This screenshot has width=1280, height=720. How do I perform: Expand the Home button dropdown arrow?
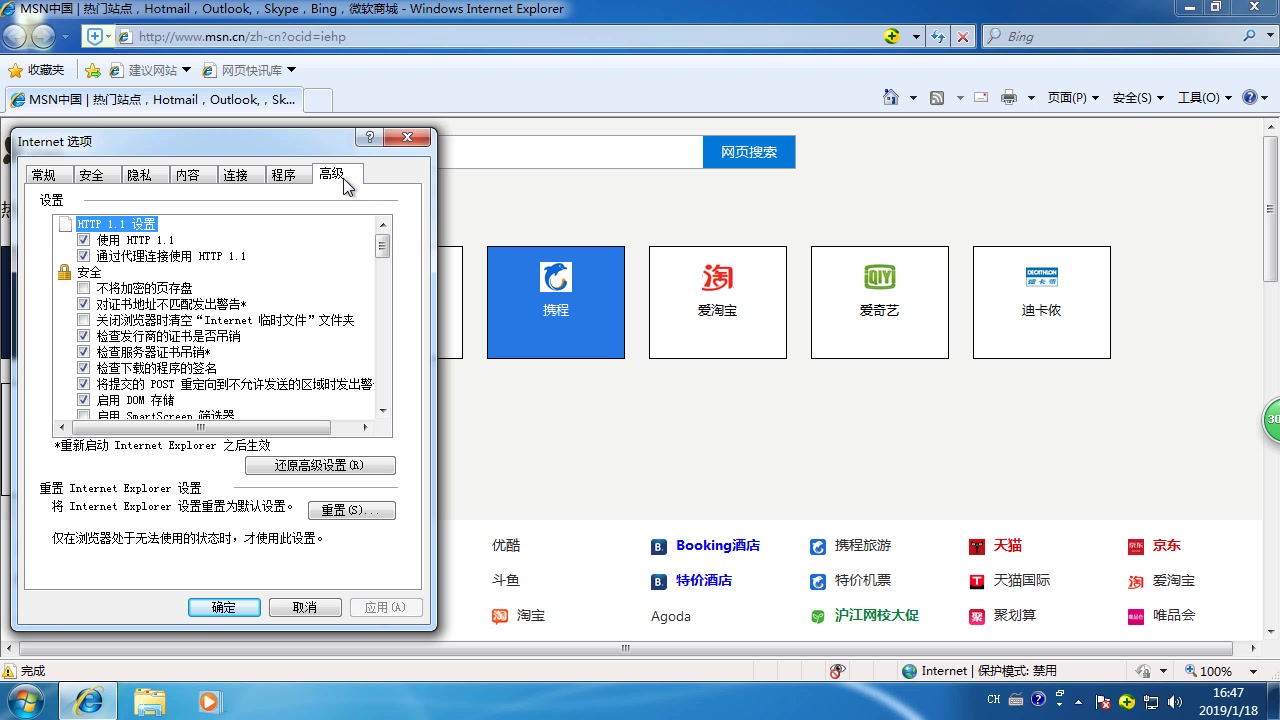913,98
